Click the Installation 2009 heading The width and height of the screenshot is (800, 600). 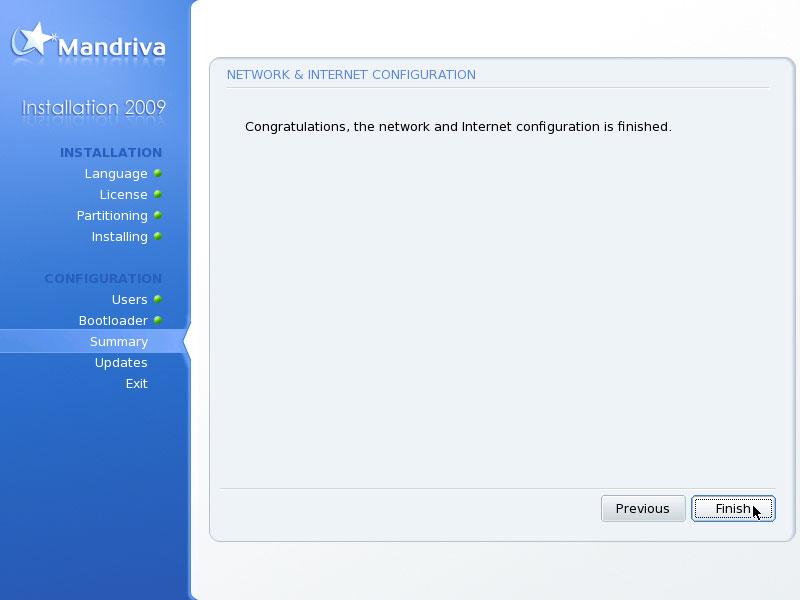pos(93,108)
